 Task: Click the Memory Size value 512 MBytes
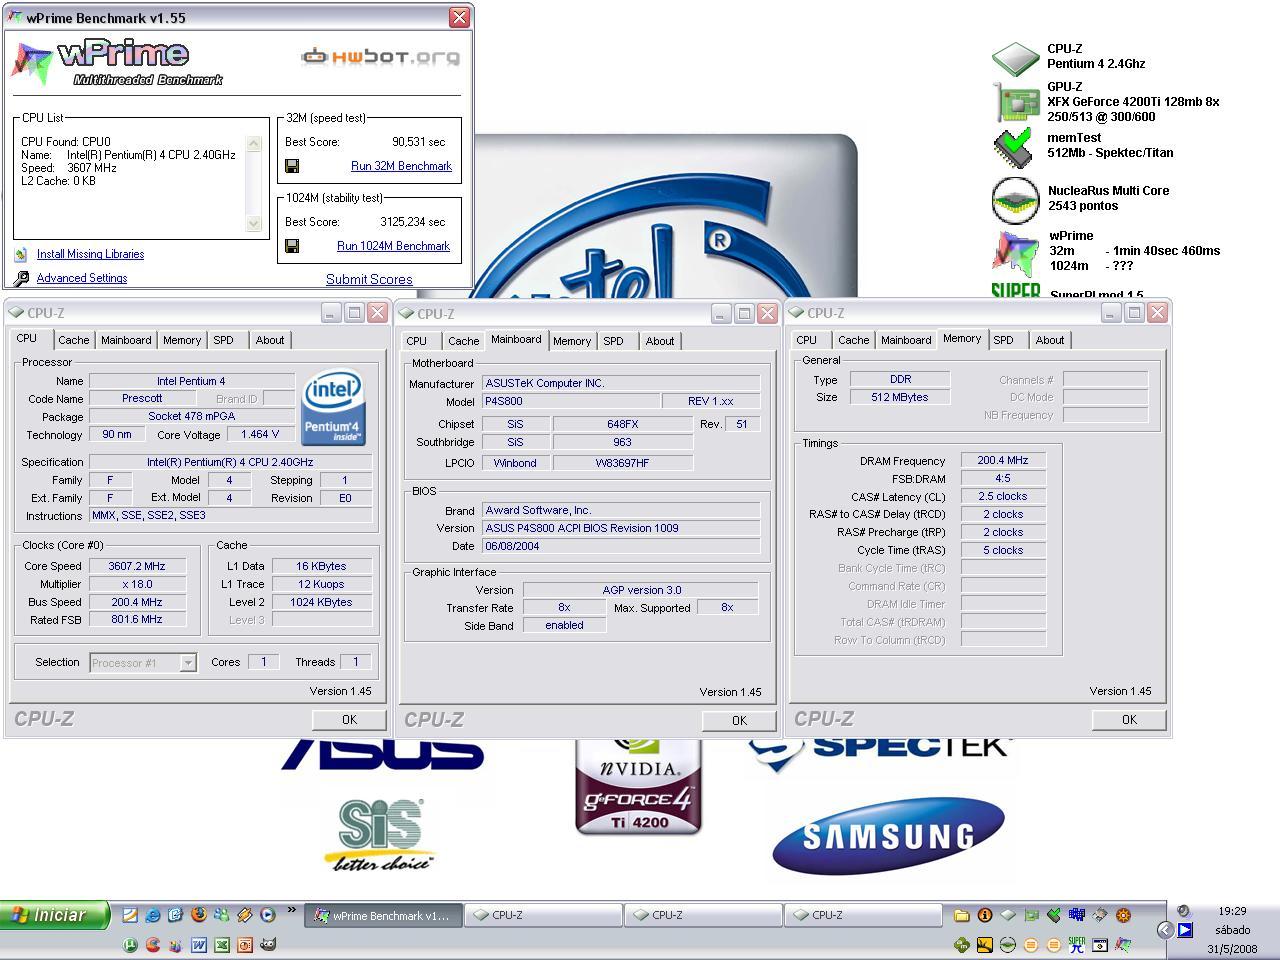click(899, 397)
